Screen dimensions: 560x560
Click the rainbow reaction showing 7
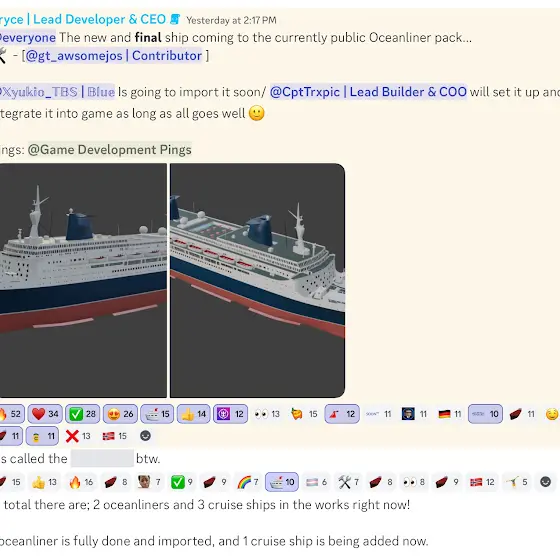[248, 482]
